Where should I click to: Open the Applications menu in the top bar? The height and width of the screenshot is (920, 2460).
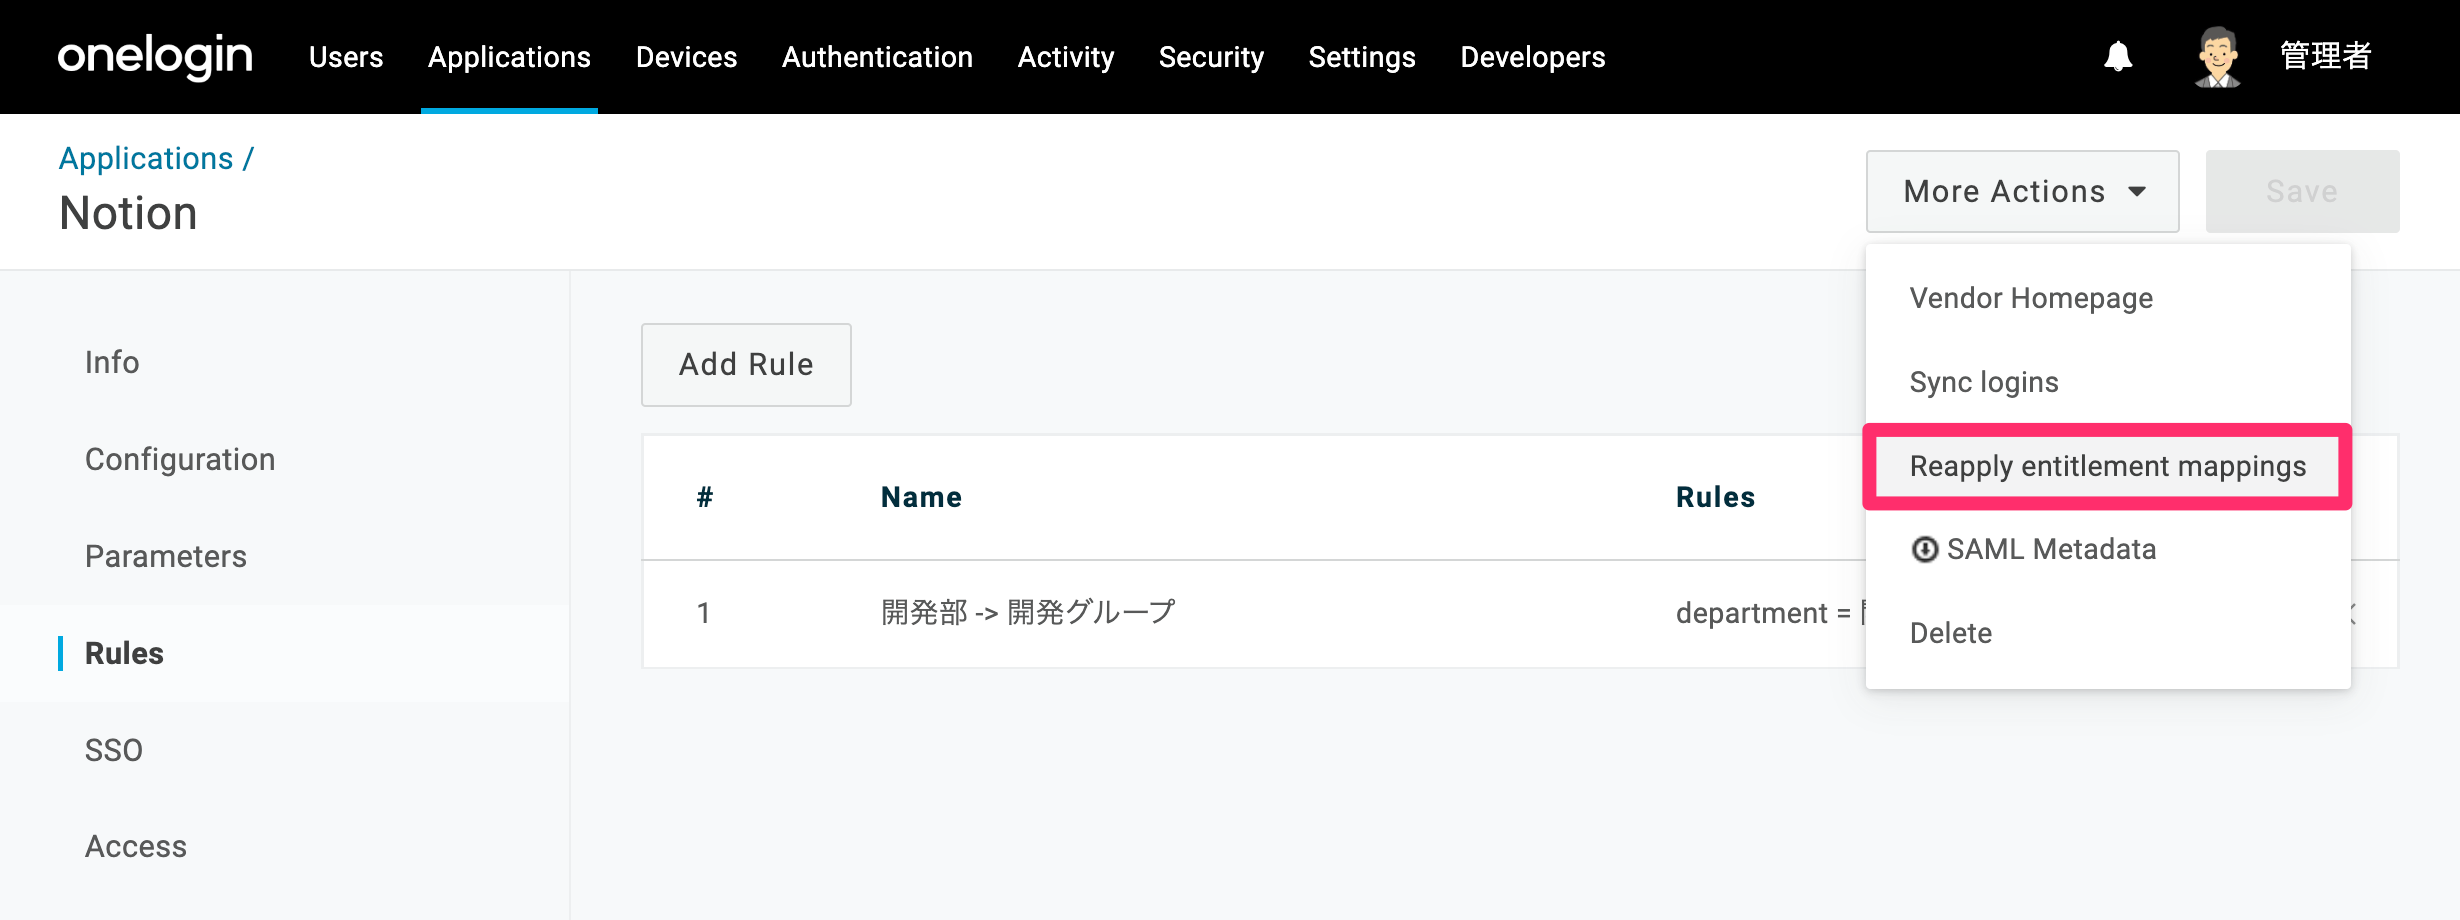click(x=509, y=57)
